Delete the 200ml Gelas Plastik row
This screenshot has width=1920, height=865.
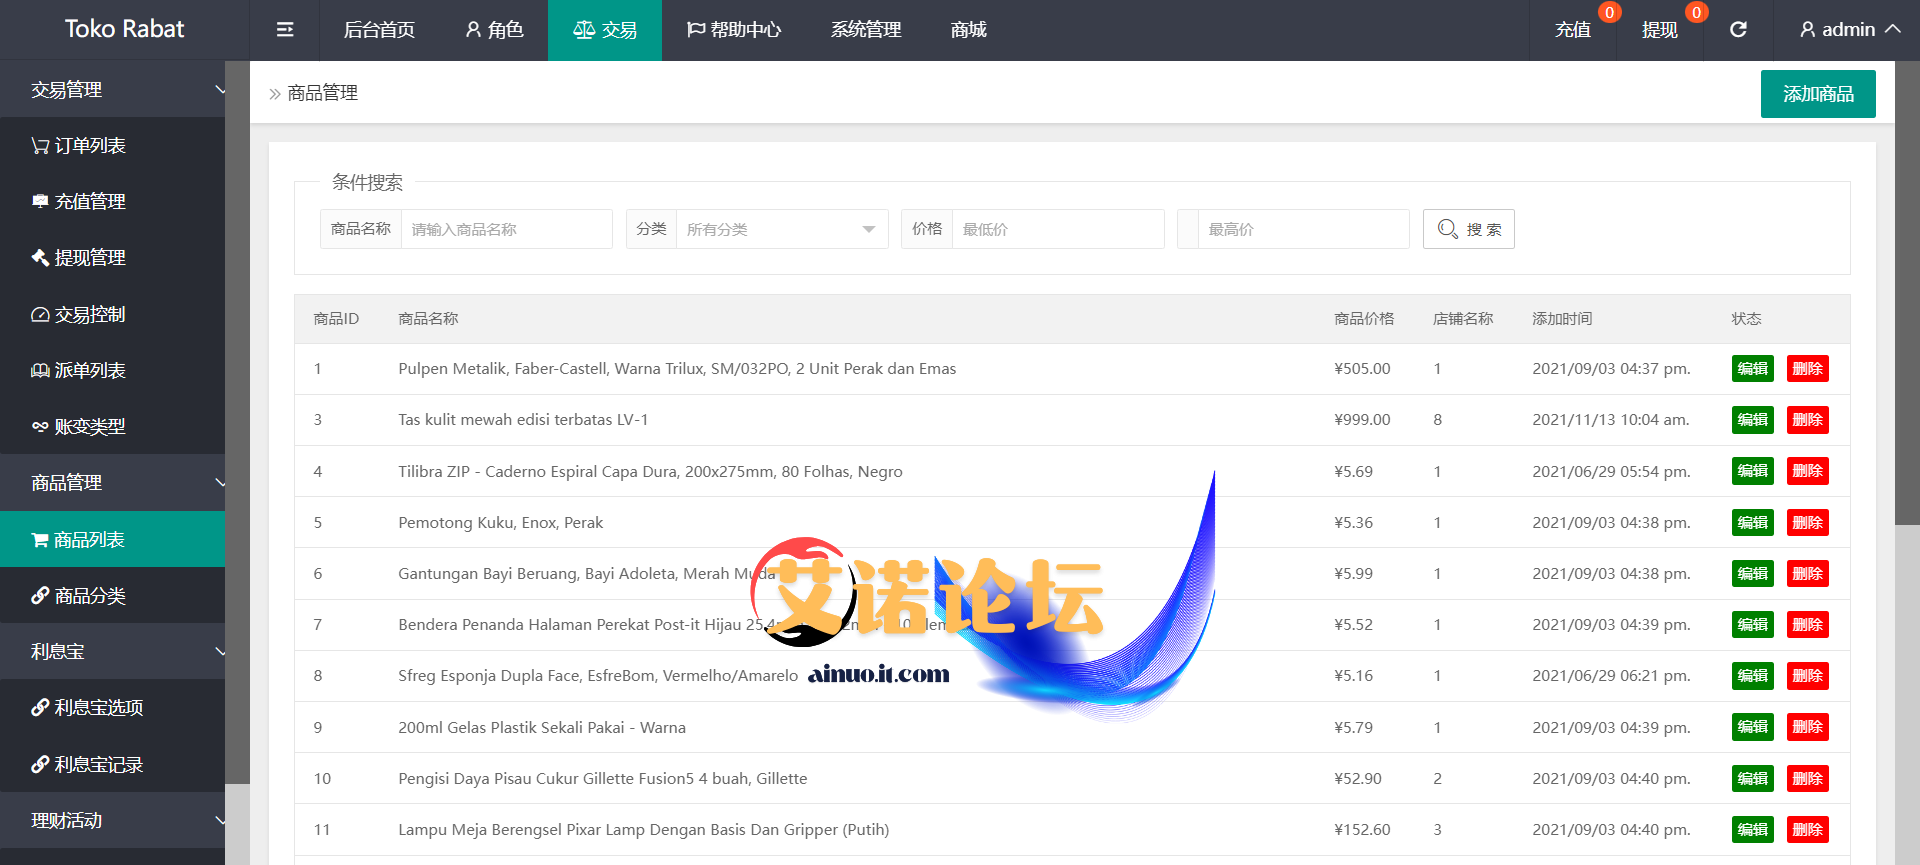coord(1807,727)
